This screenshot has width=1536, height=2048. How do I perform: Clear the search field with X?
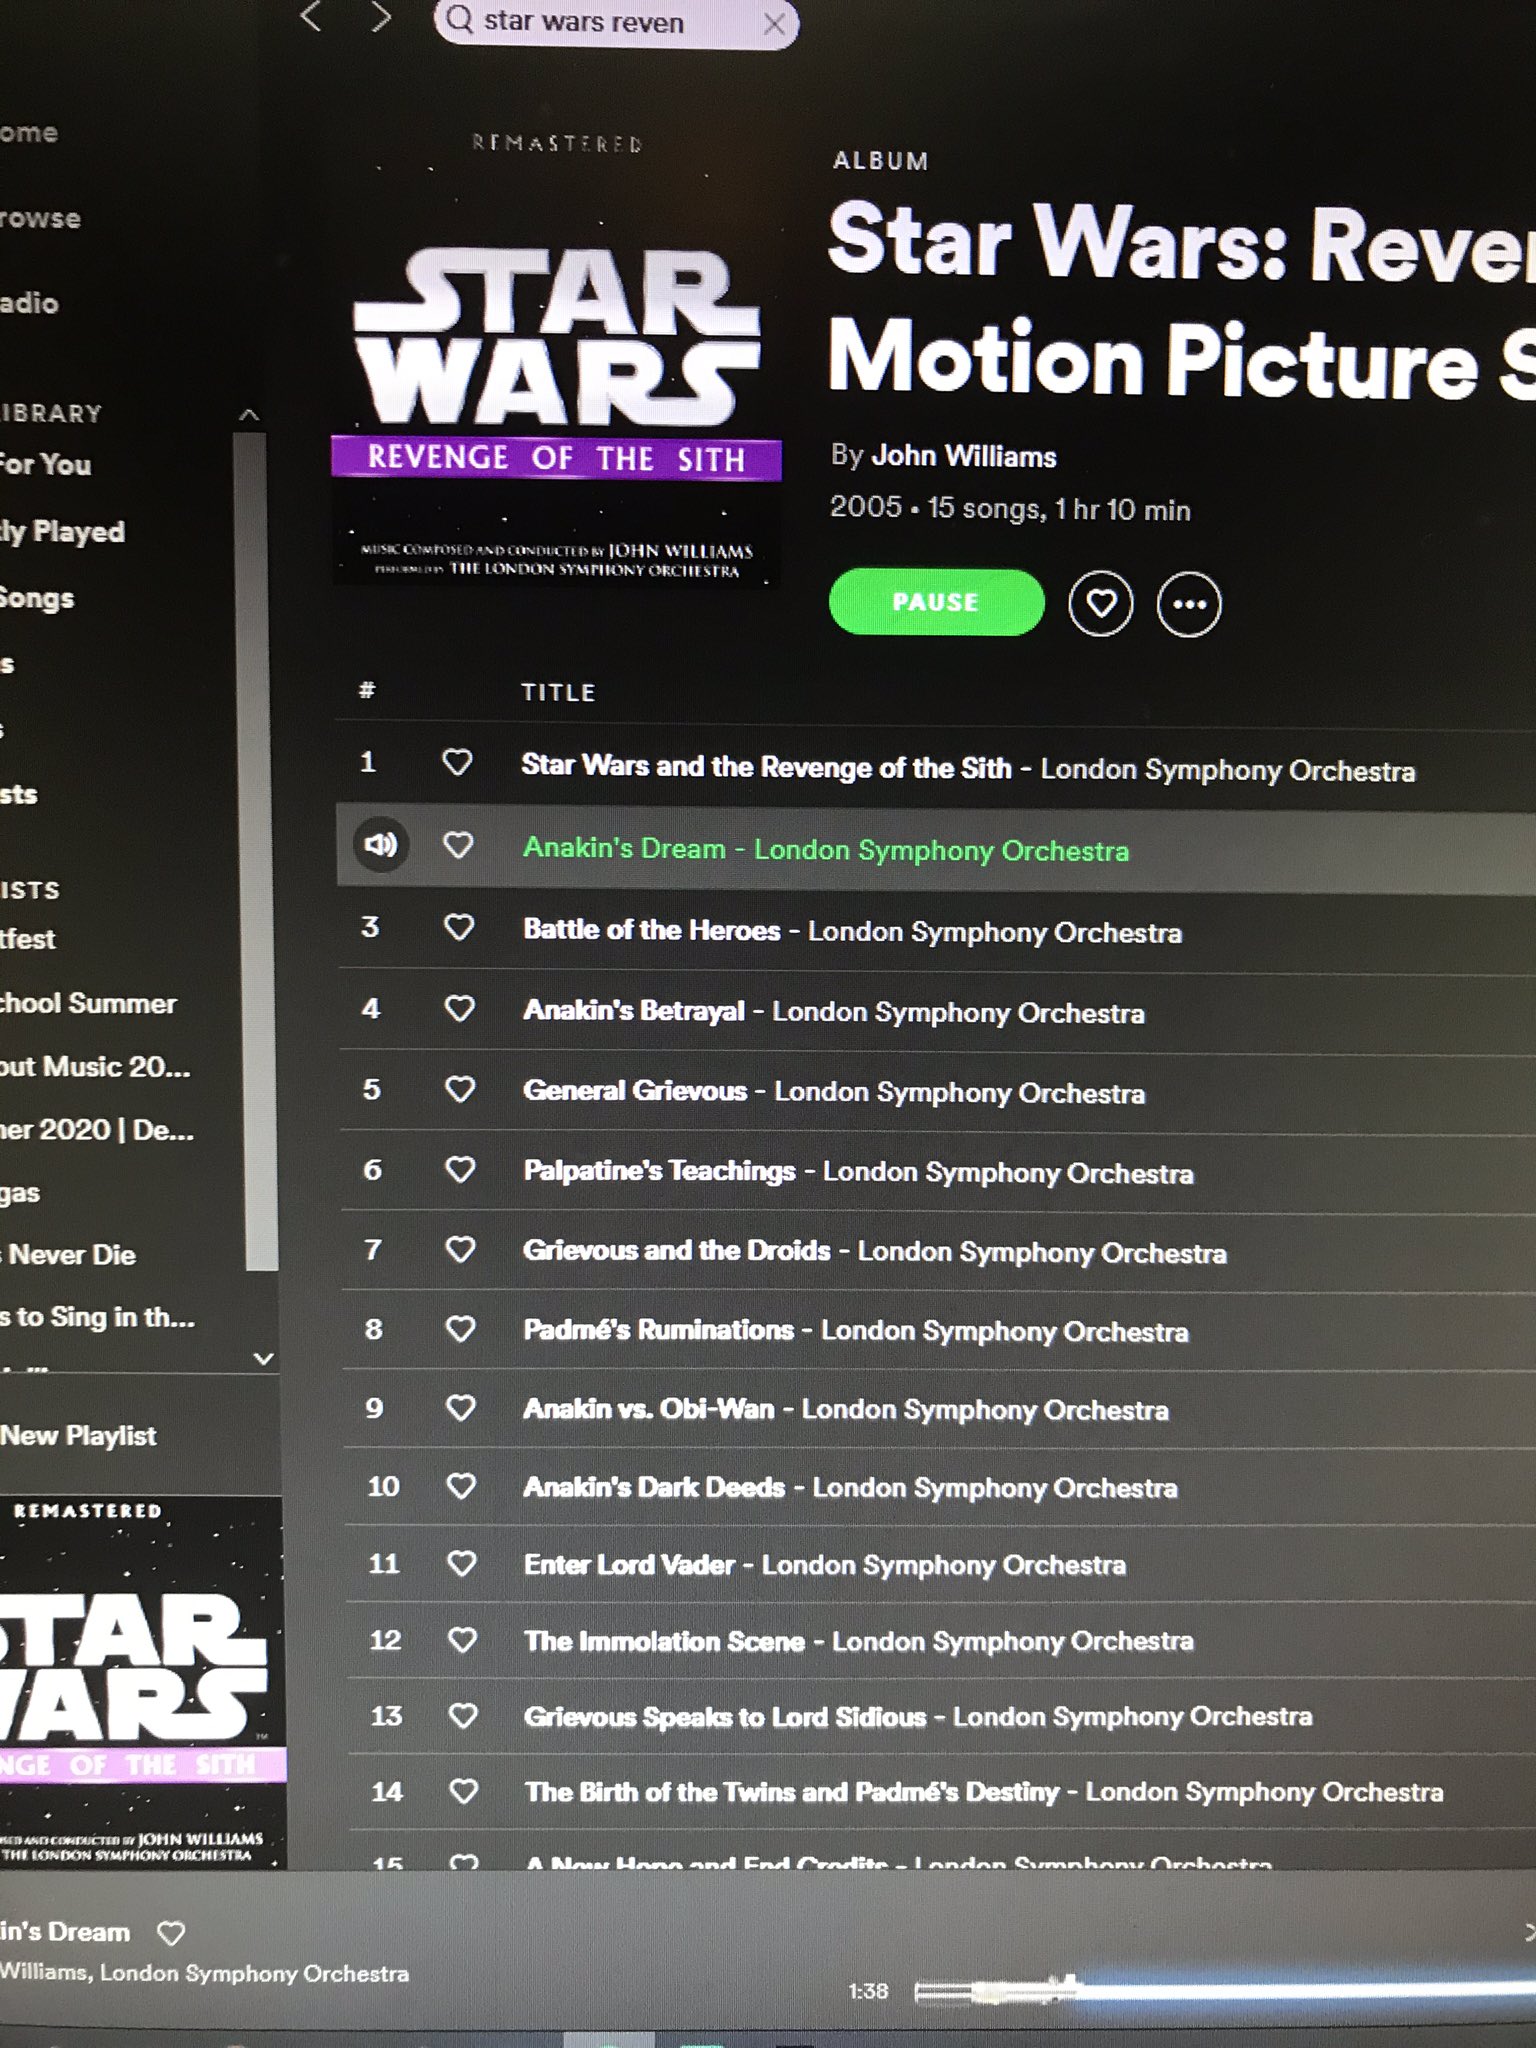[x=774, y=24]
